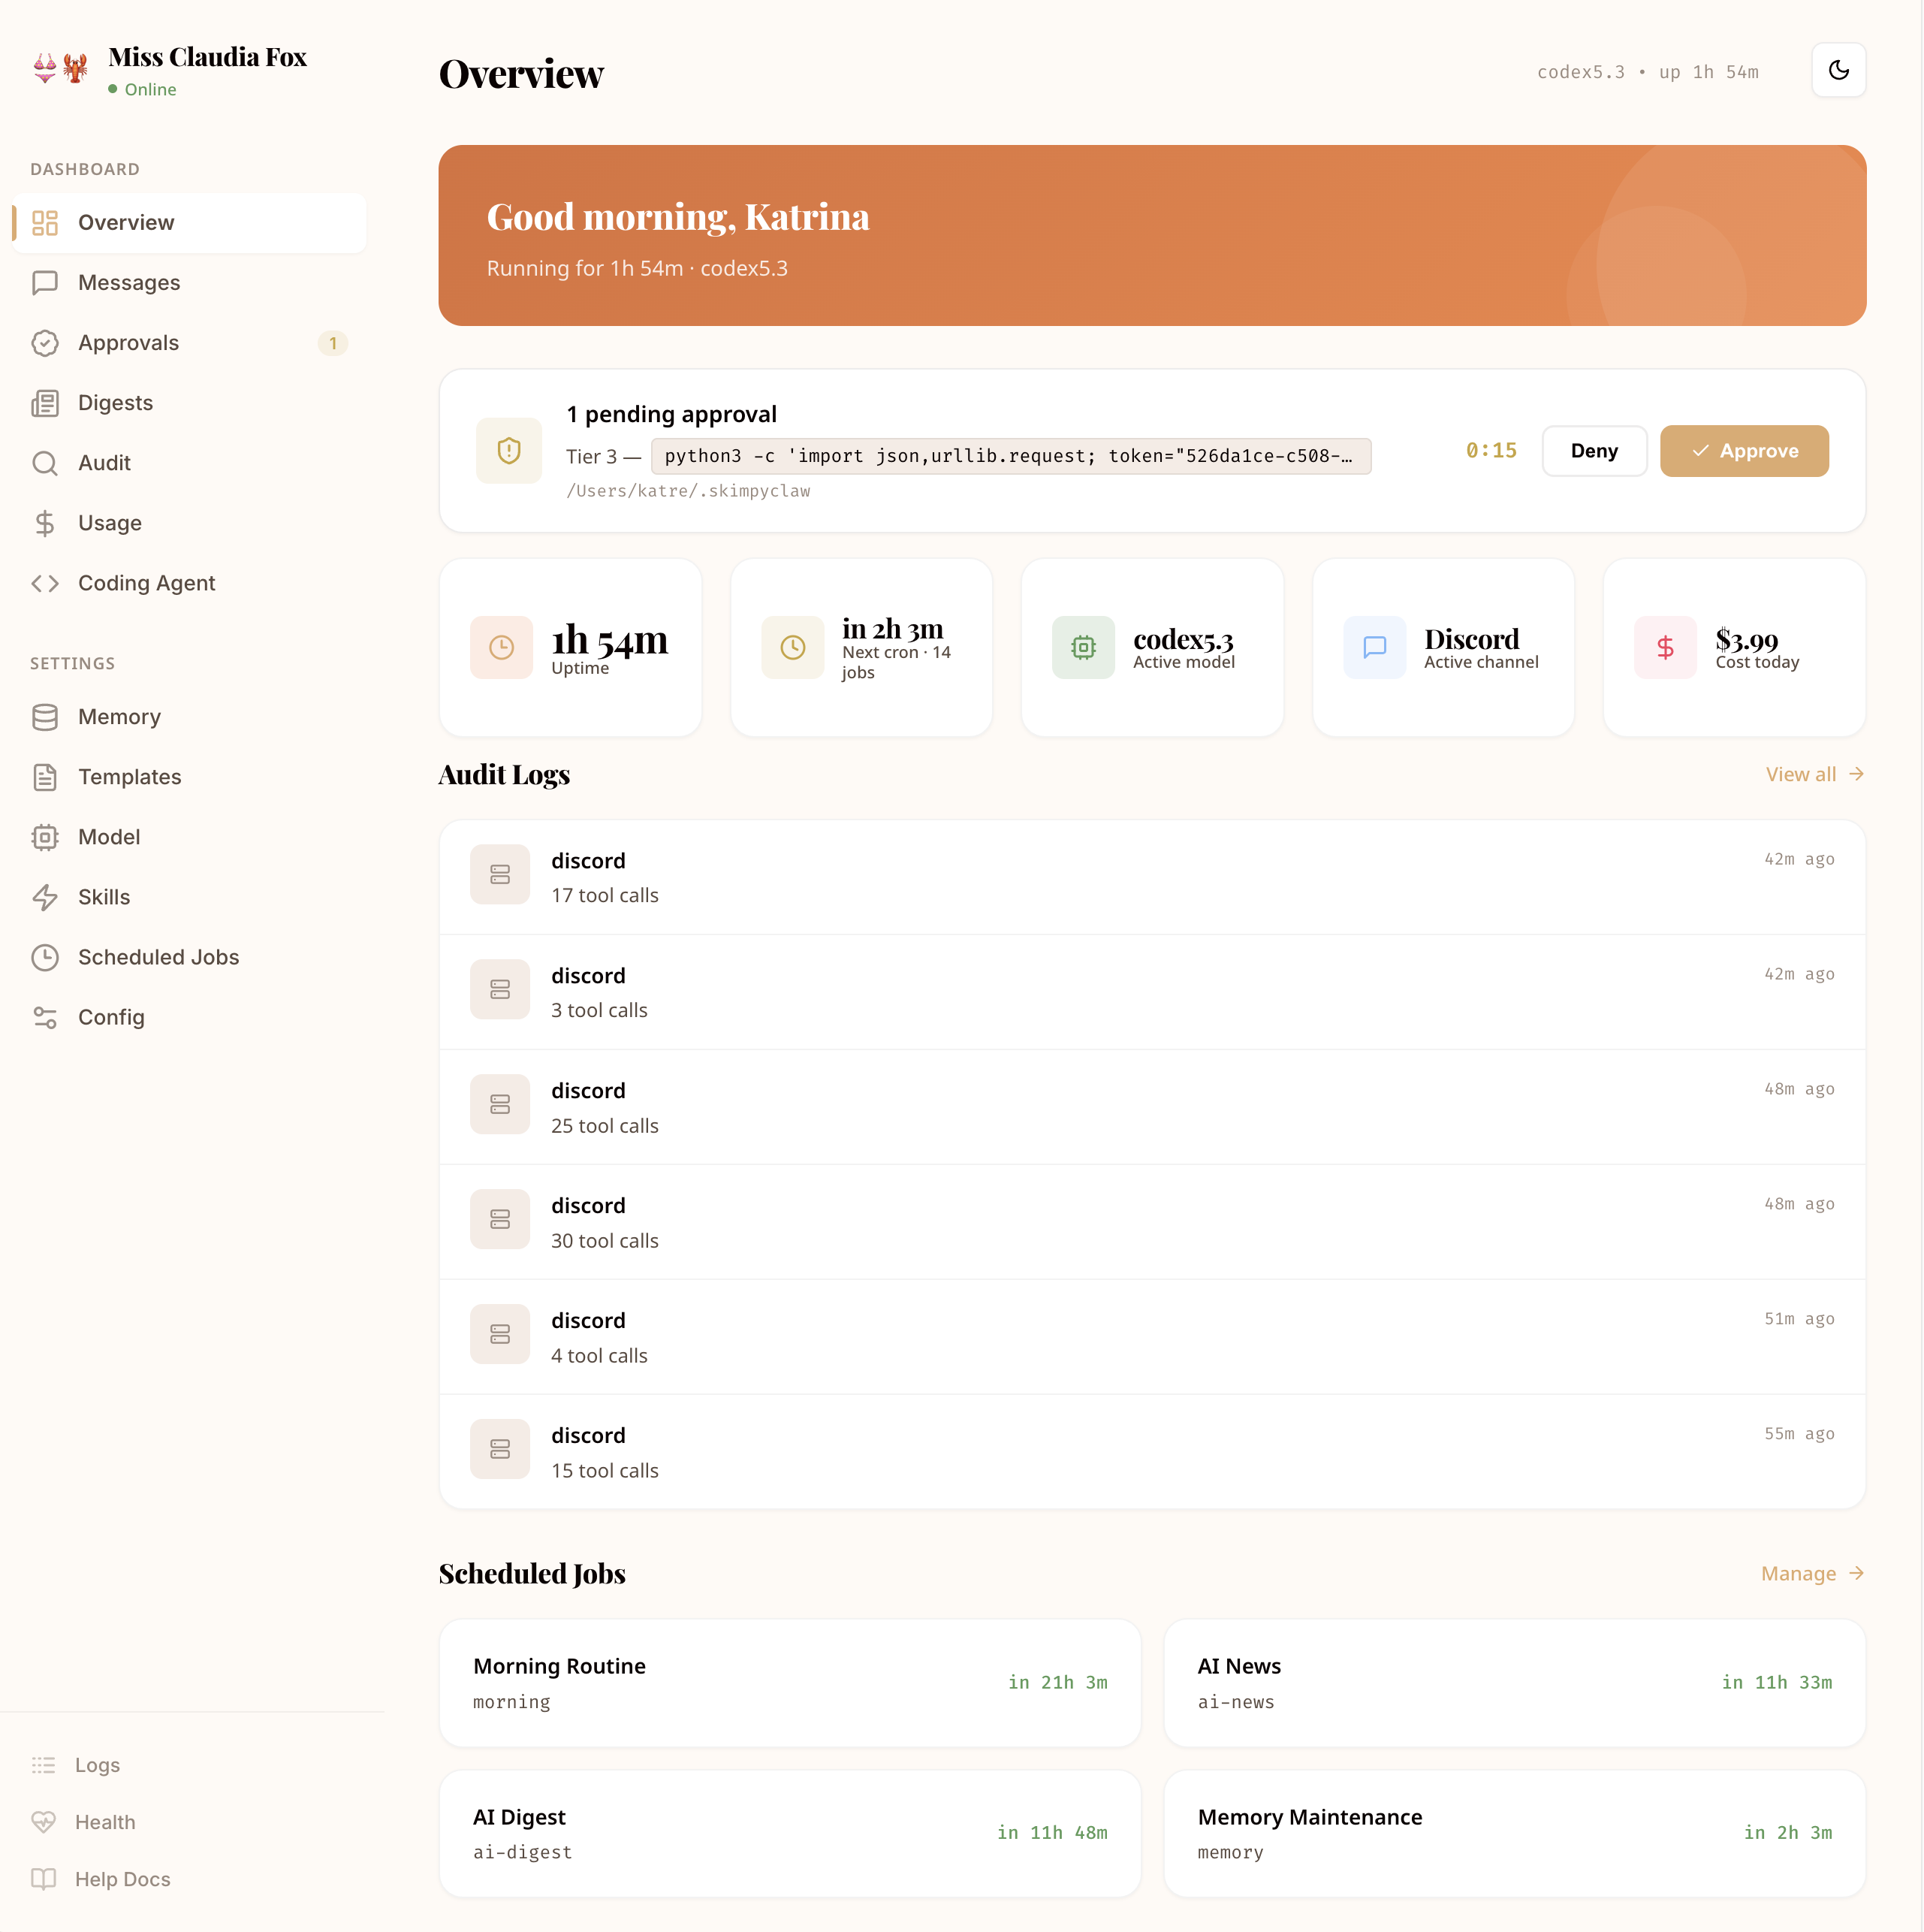Toggle dark mode with the moon icon
The width and height of the screenshot is (1924, 1932).
coord(1839,70)
